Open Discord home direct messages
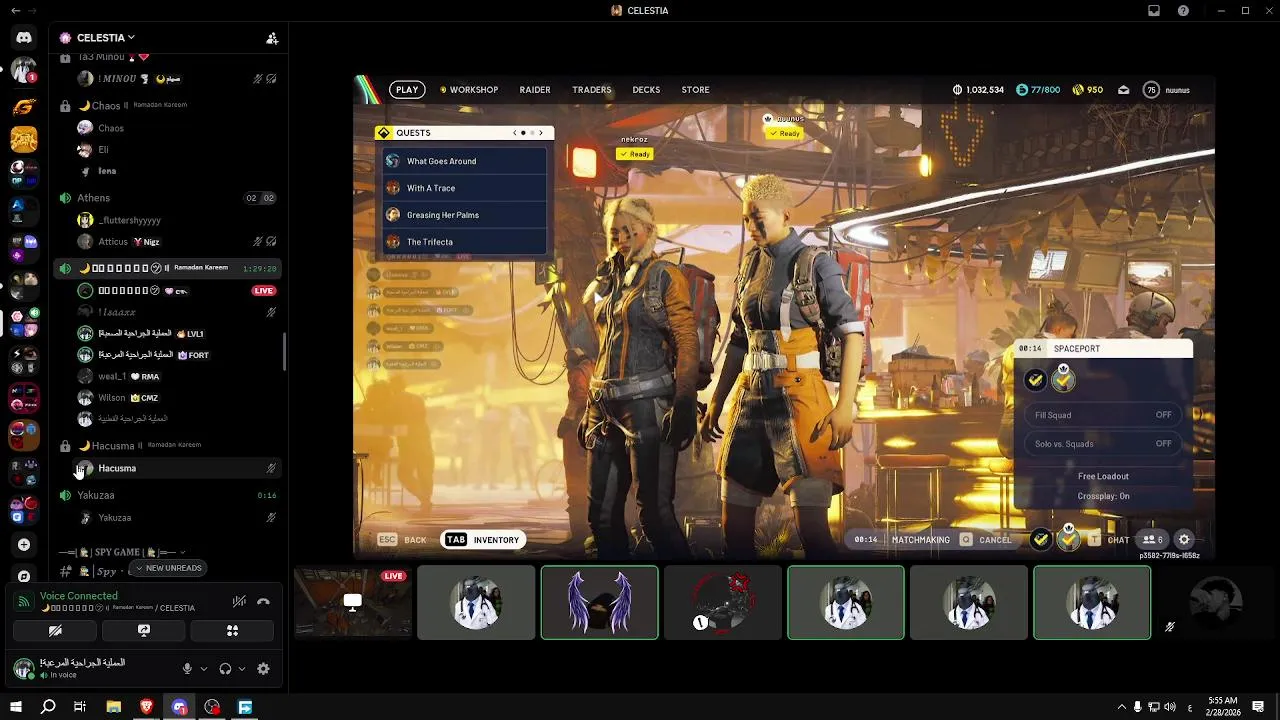 click(x=24, y=38)
